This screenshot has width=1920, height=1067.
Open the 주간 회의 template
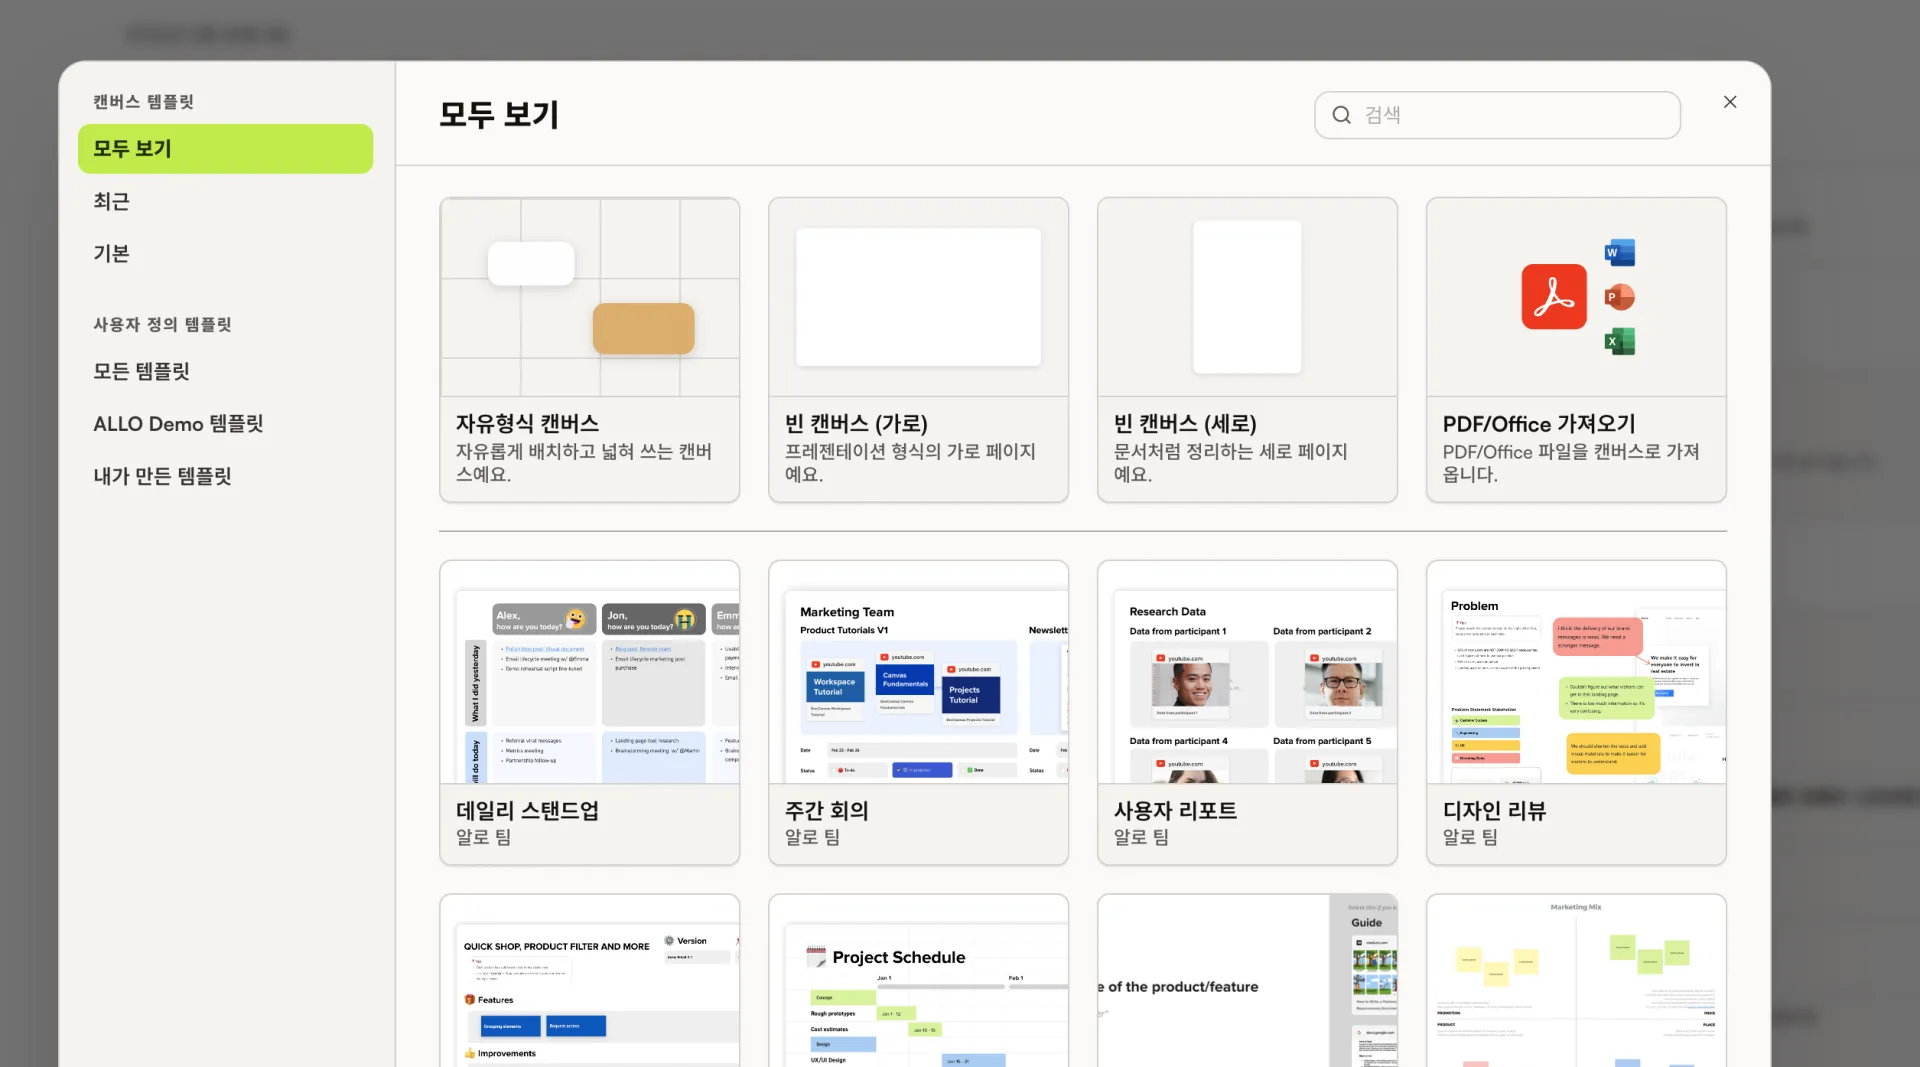[918, 712]
